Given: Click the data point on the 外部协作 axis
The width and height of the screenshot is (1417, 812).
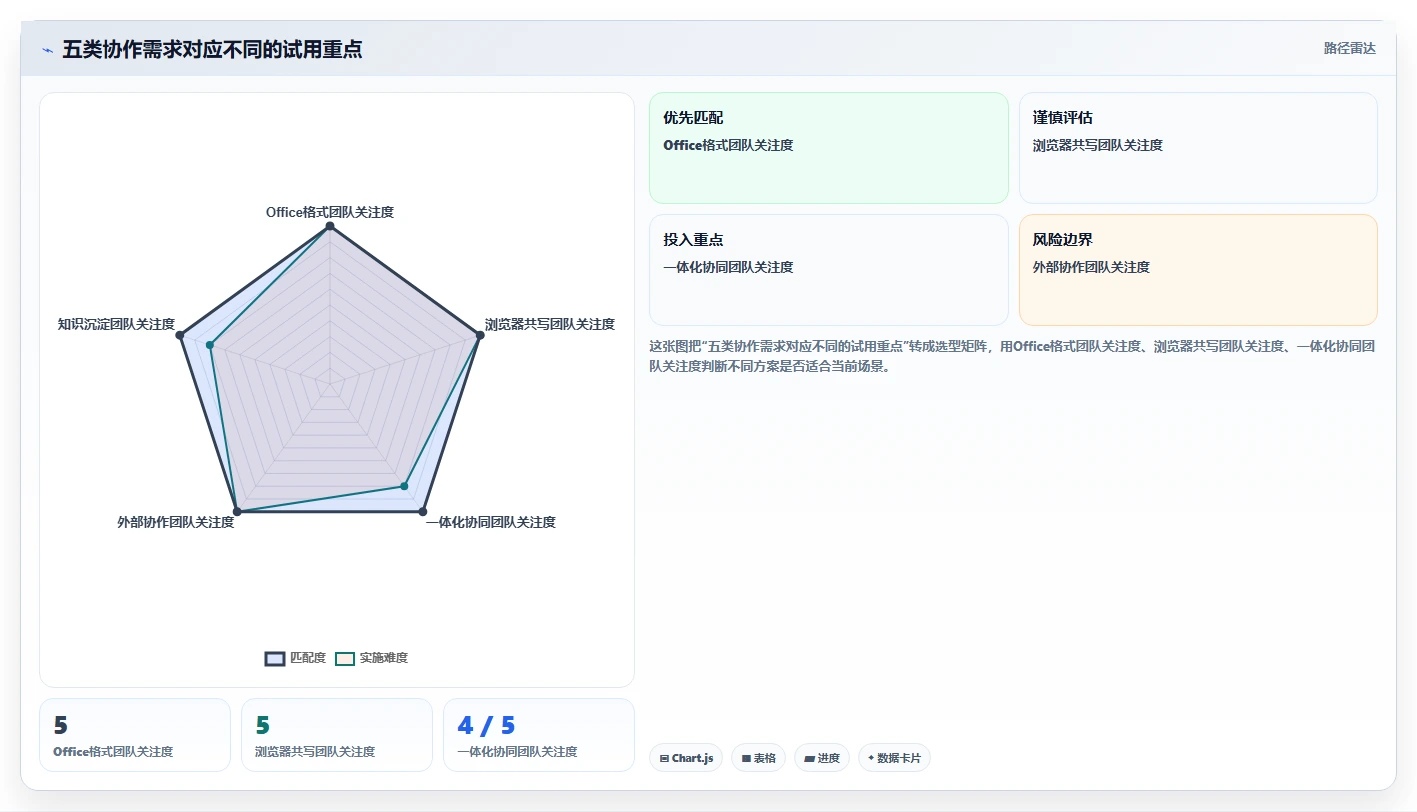Looking at the screenshot, I should point(237,511).
